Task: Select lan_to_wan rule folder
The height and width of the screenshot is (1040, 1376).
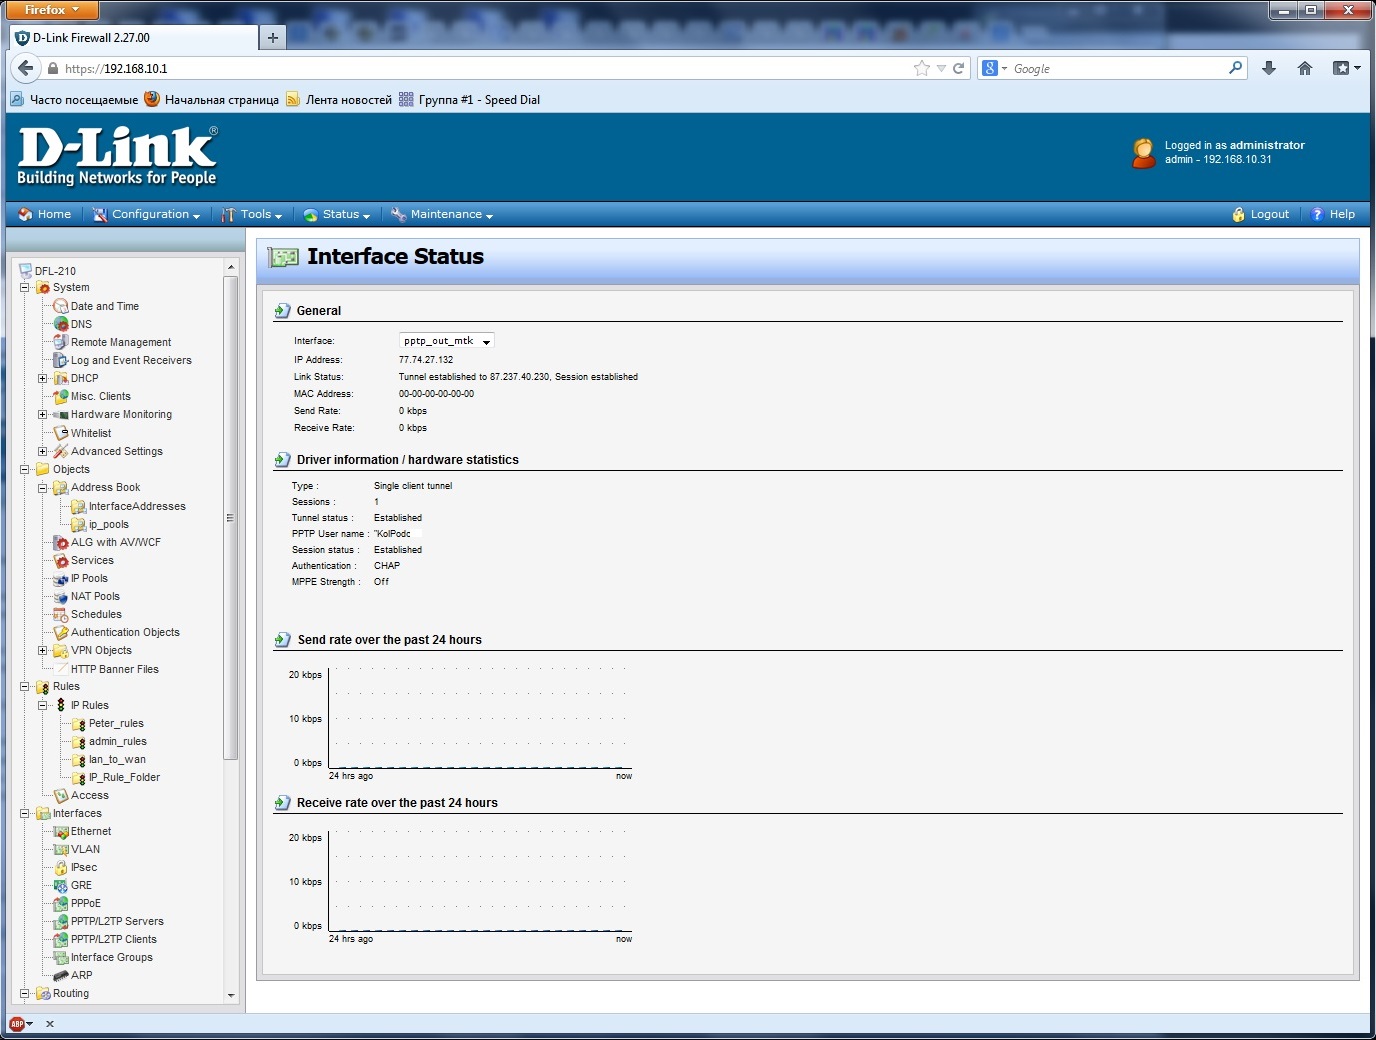Action: pos(117,759)
